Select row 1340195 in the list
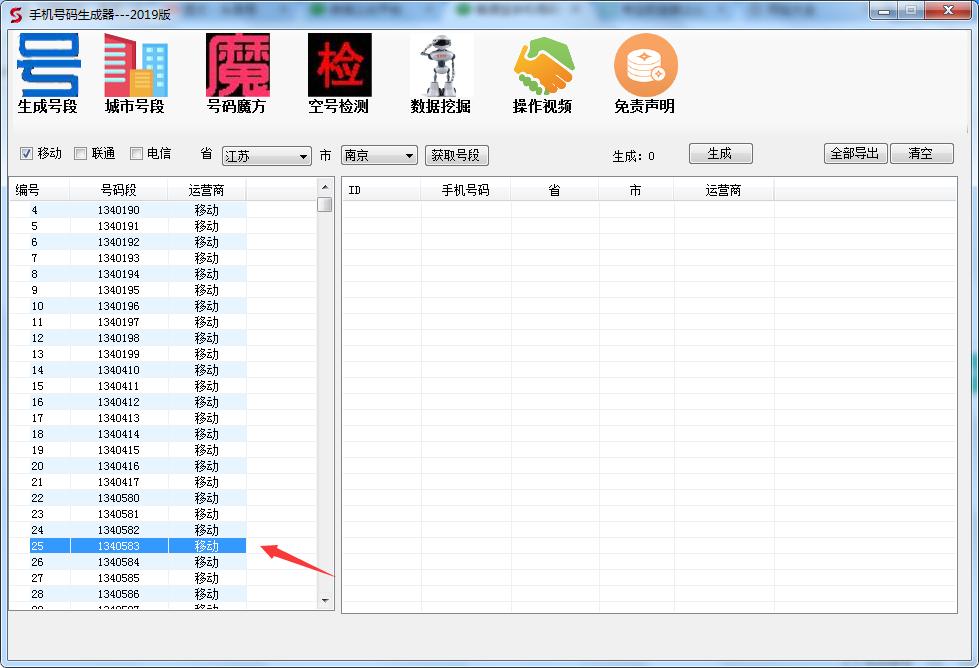The width and height of the screenshot is (979, 668). pyautogui.click(x=128, y=290)
